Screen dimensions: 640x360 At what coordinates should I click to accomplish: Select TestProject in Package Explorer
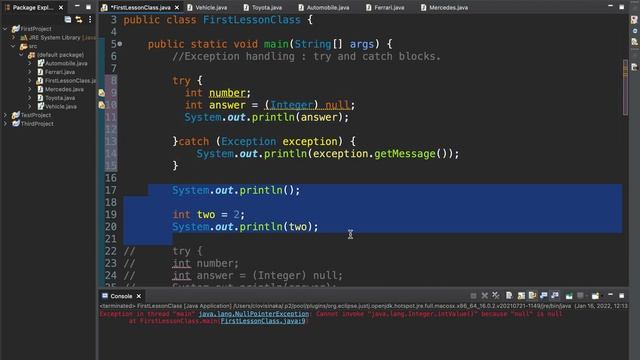click(x=36, y=115)
